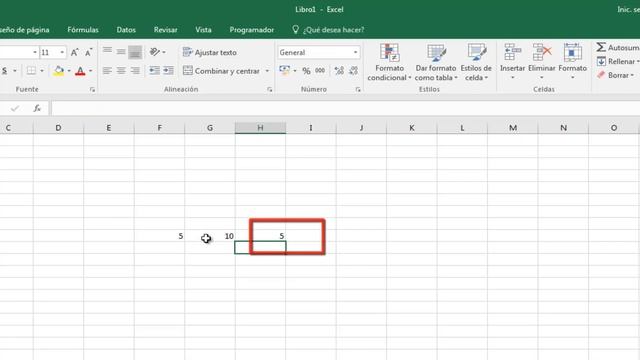Click the Formato cells icon
640x360 pixels.
click(572, 52)
